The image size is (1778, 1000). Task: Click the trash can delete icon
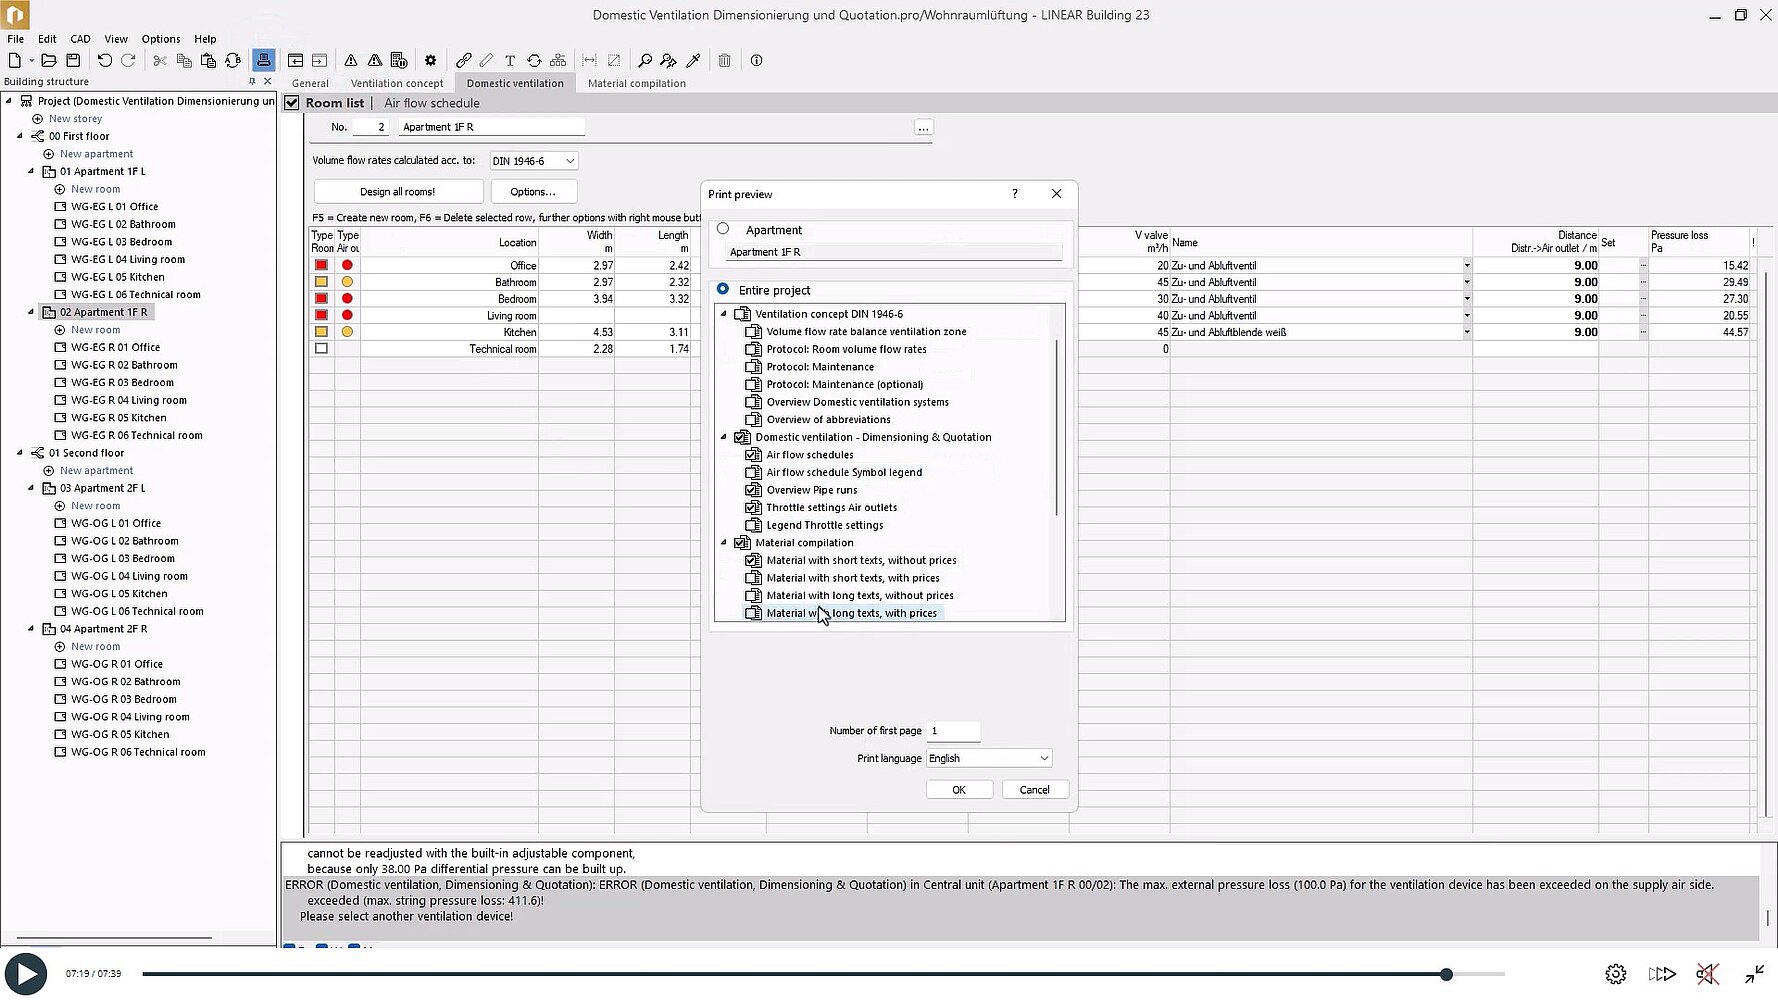coord(724,61)
